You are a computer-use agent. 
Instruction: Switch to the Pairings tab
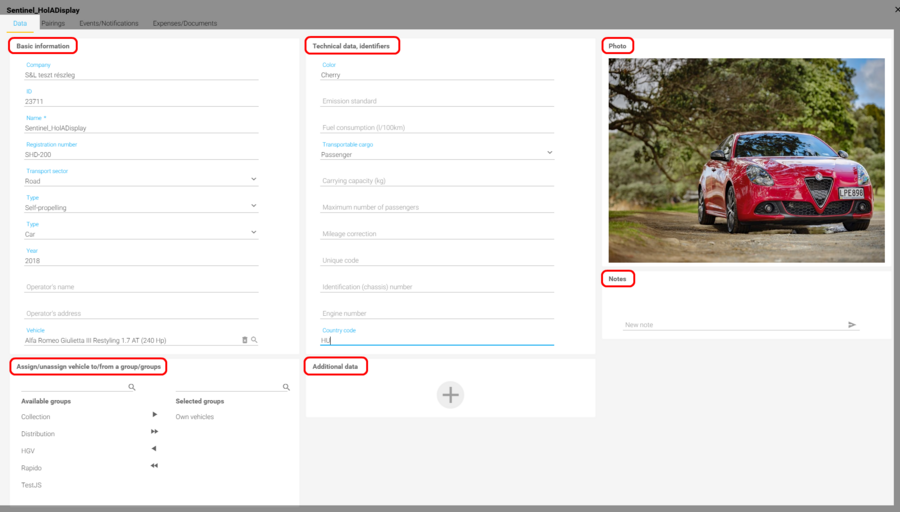point(53,24)
